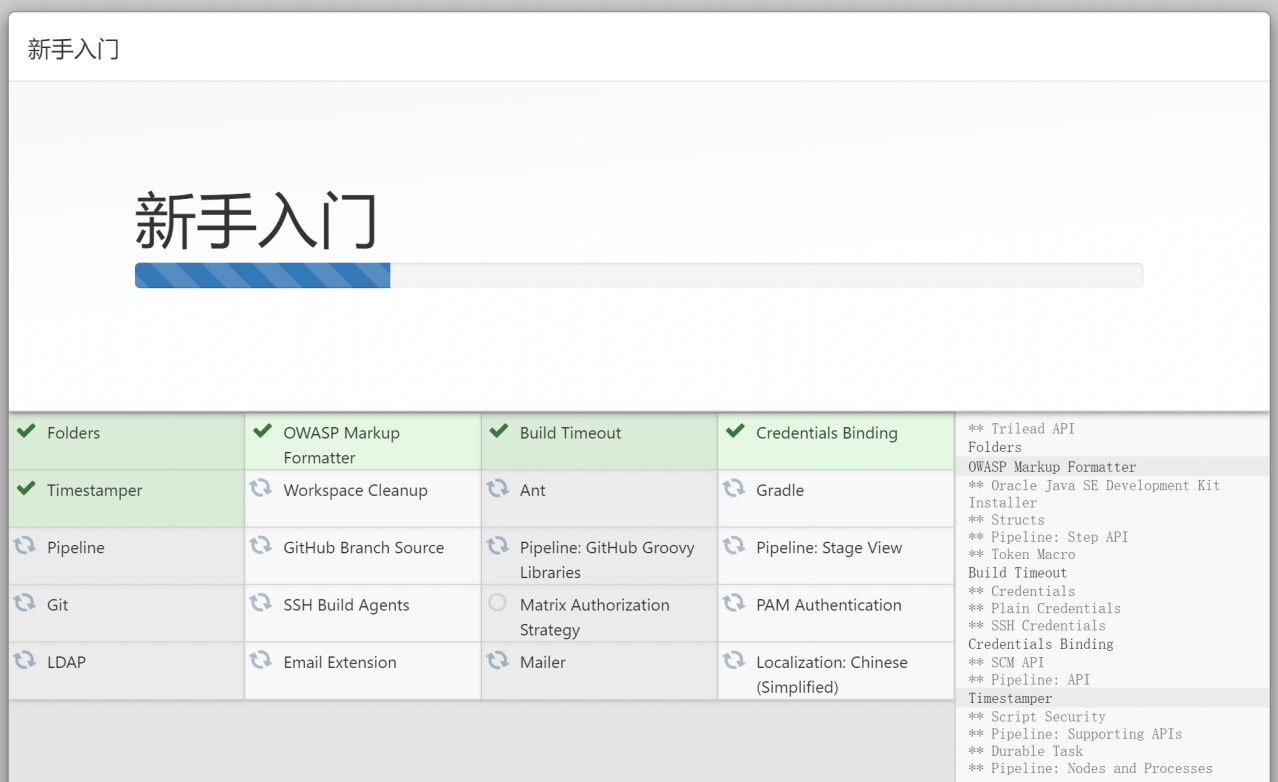Click spinner icon beside Pipeline: Stage View
1278x782 pixels.
(x=734, y=546)
